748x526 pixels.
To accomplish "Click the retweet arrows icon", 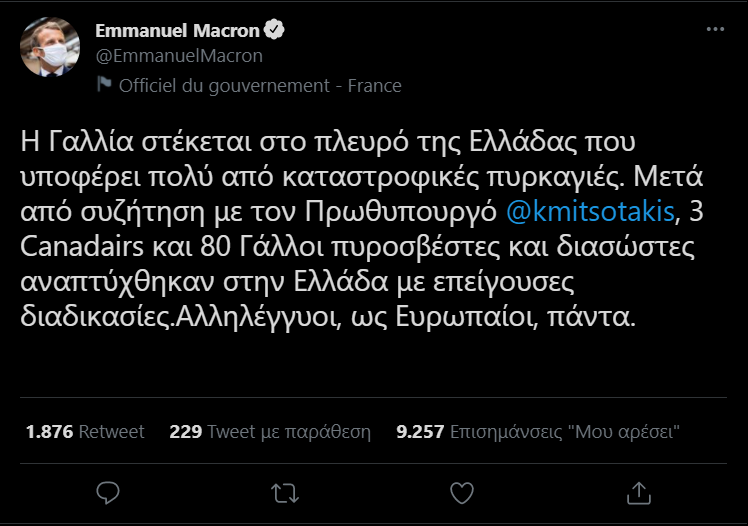I will (285, 491).
